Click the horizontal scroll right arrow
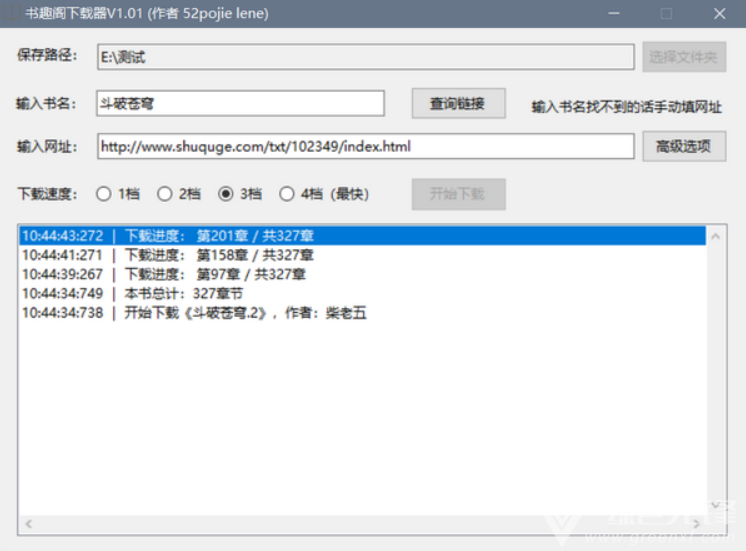The height and width of the screenshot is (551, 746). tap(697, 524)
